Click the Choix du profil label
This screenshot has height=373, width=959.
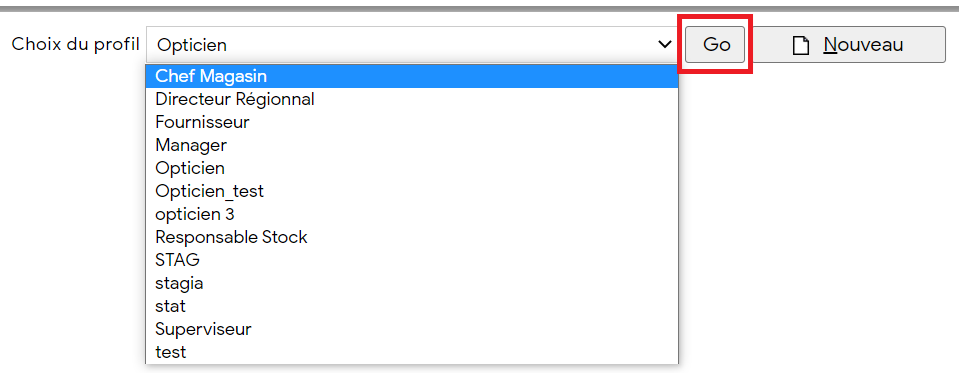coord(76,45)
